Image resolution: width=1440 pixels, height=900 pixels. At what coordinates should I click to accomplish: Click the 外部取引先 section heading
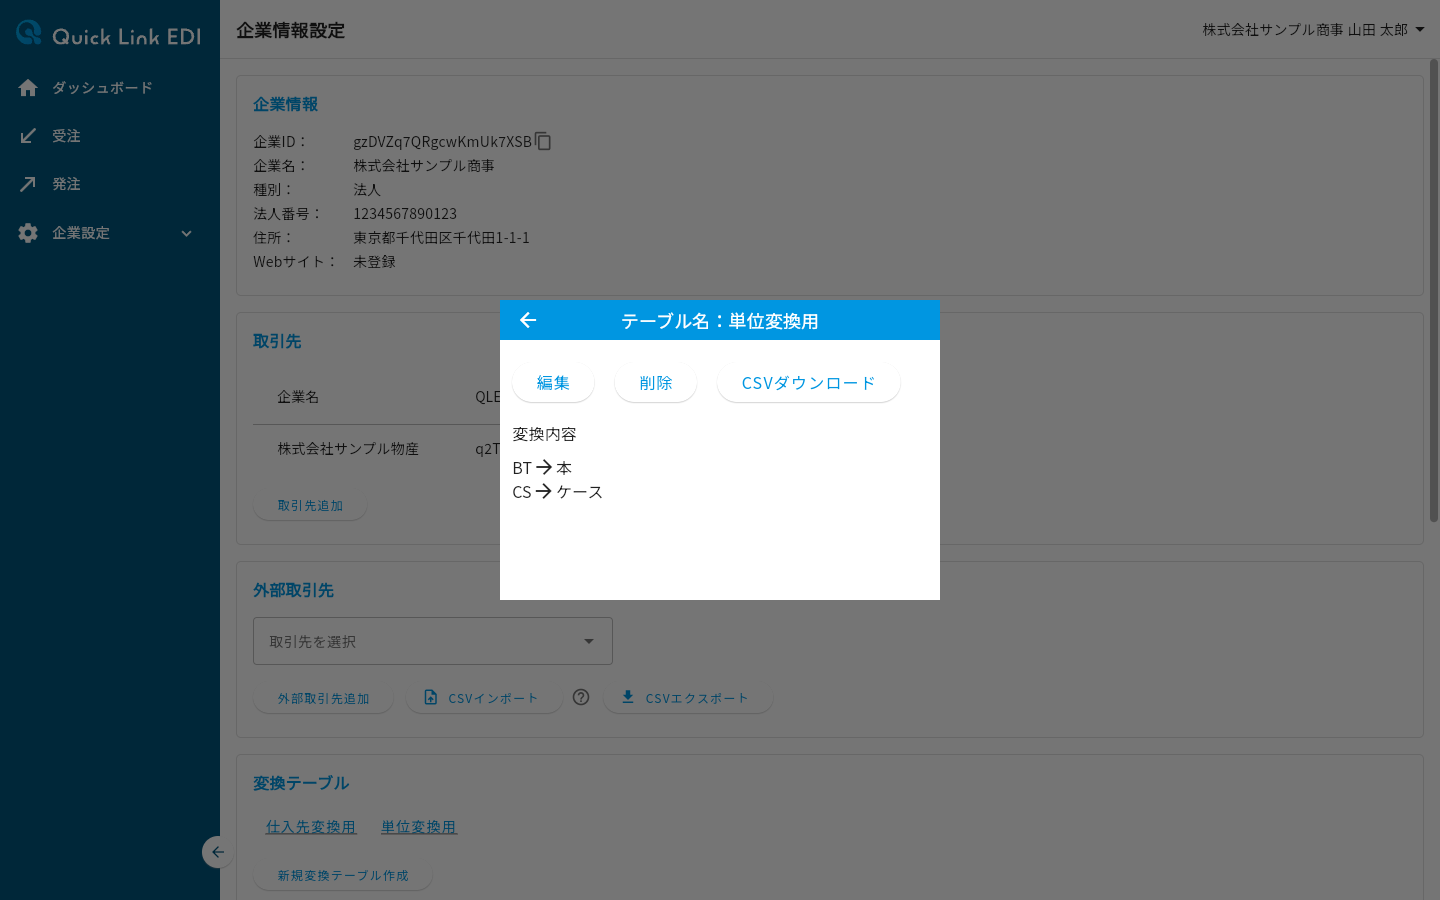tap(293, 590)
